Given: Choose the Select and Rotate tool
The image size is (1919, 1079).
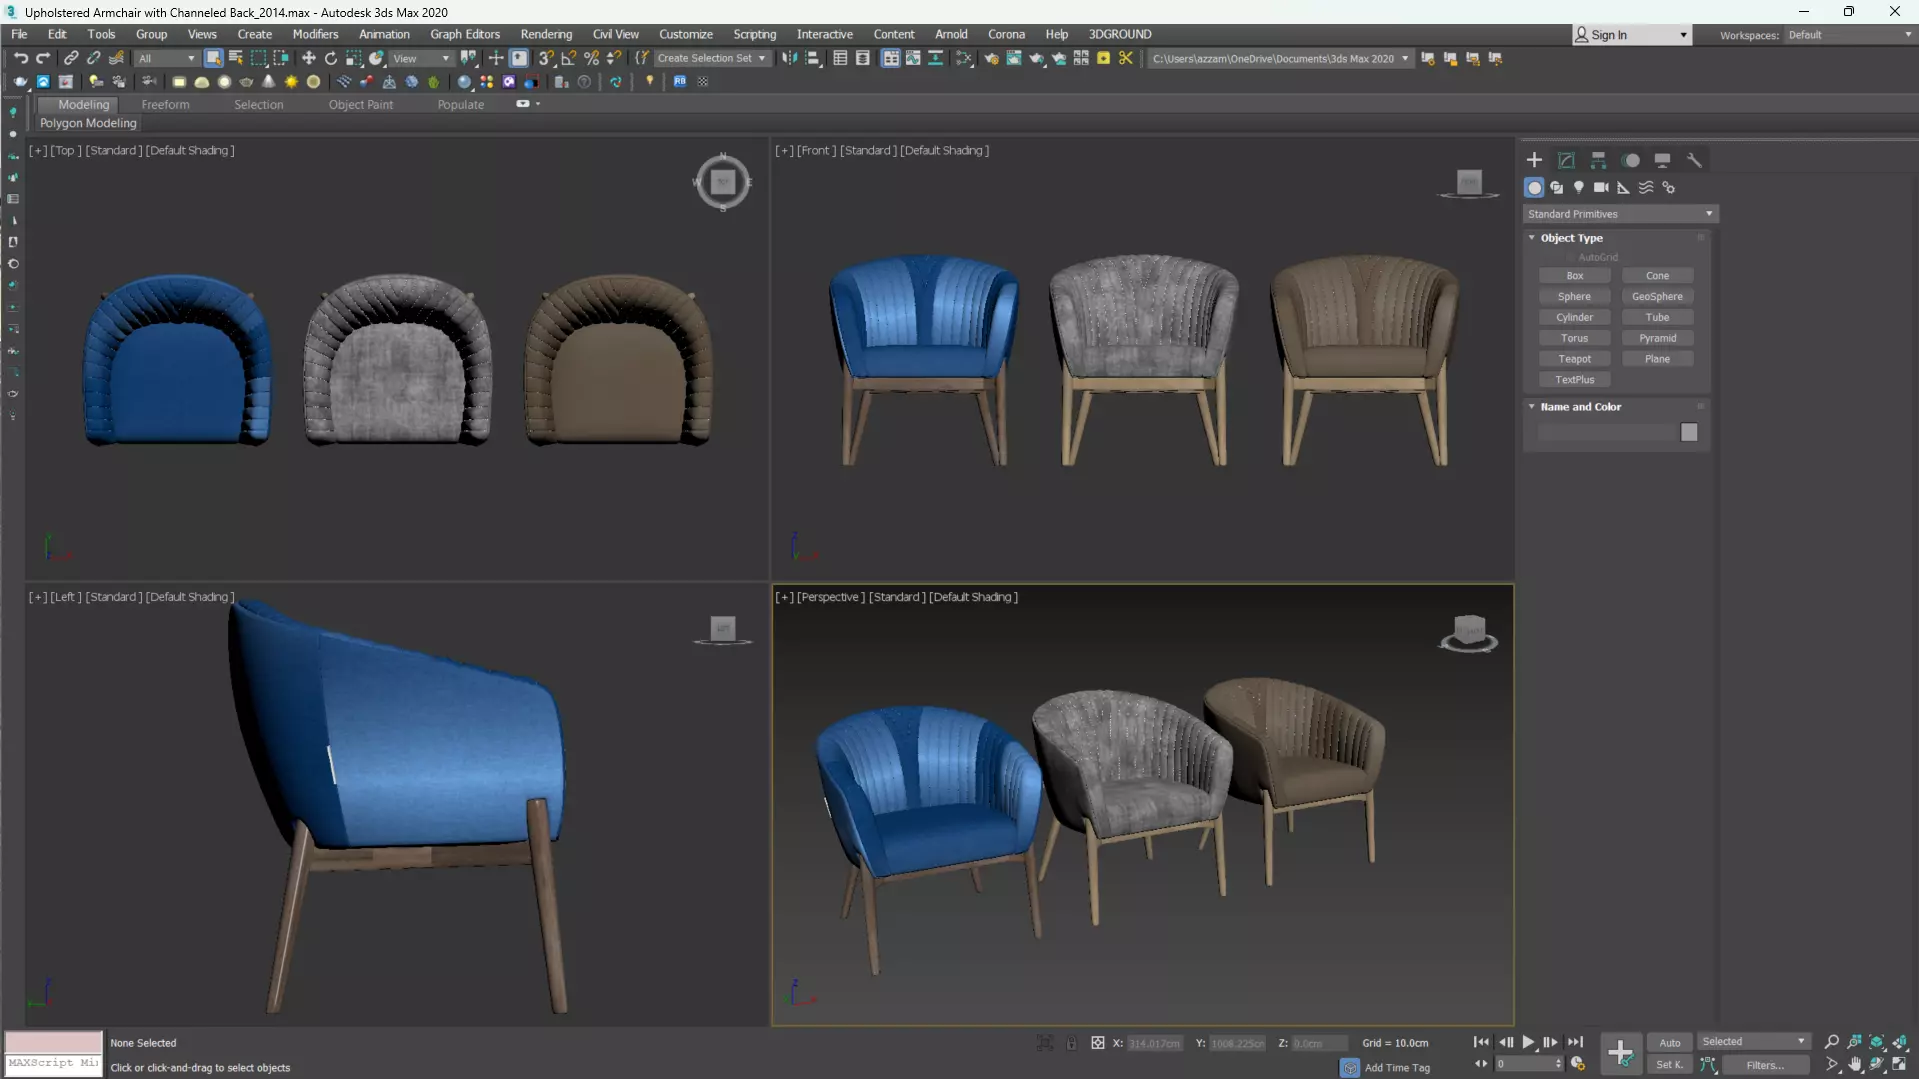Looking at the screenshot, I should [x=331, y=58].
